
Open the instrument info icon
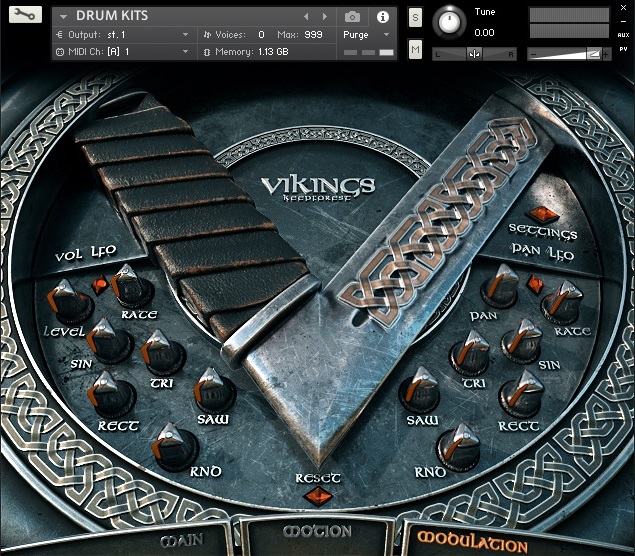coord(382,17)
